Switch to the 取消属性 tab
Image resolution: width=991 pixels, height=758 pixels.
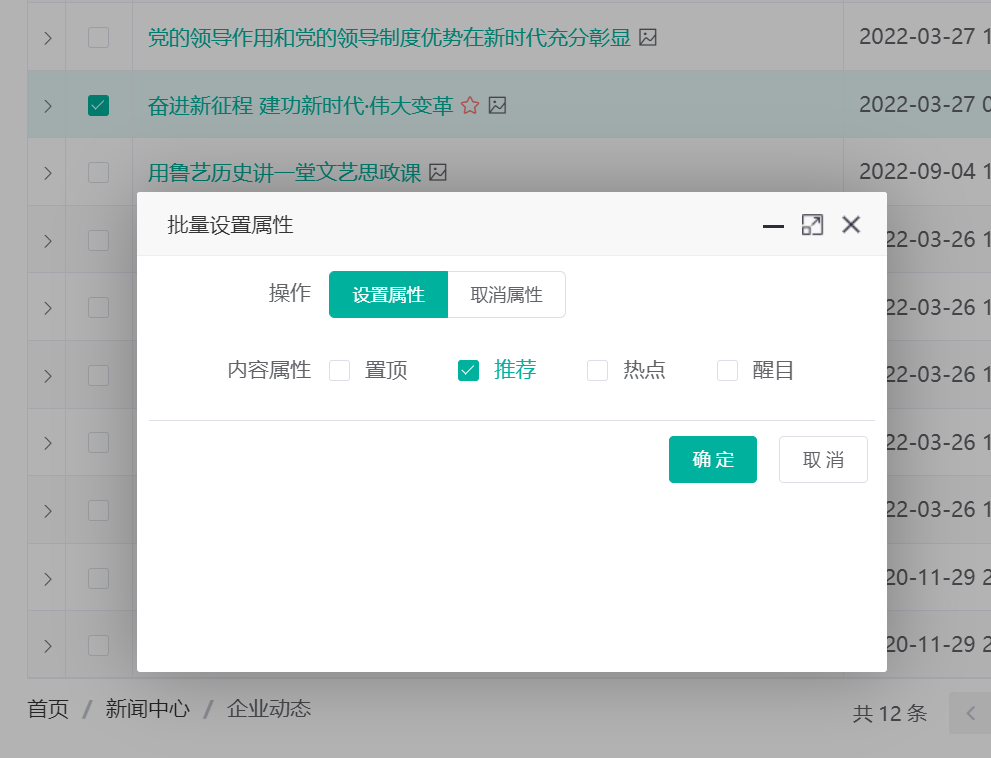pyautogui.click(x=506, y=294)
